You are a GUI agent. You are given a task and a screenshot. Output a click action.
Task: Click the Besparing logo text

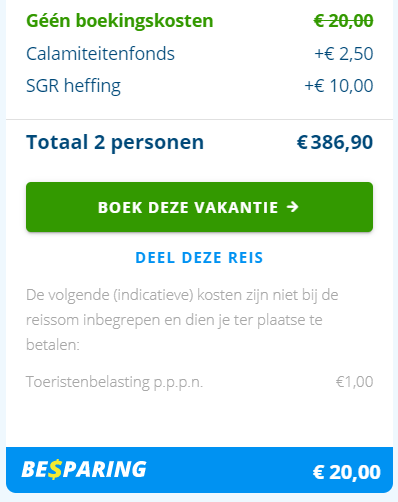pyautogui.click(x=84, y=469)
